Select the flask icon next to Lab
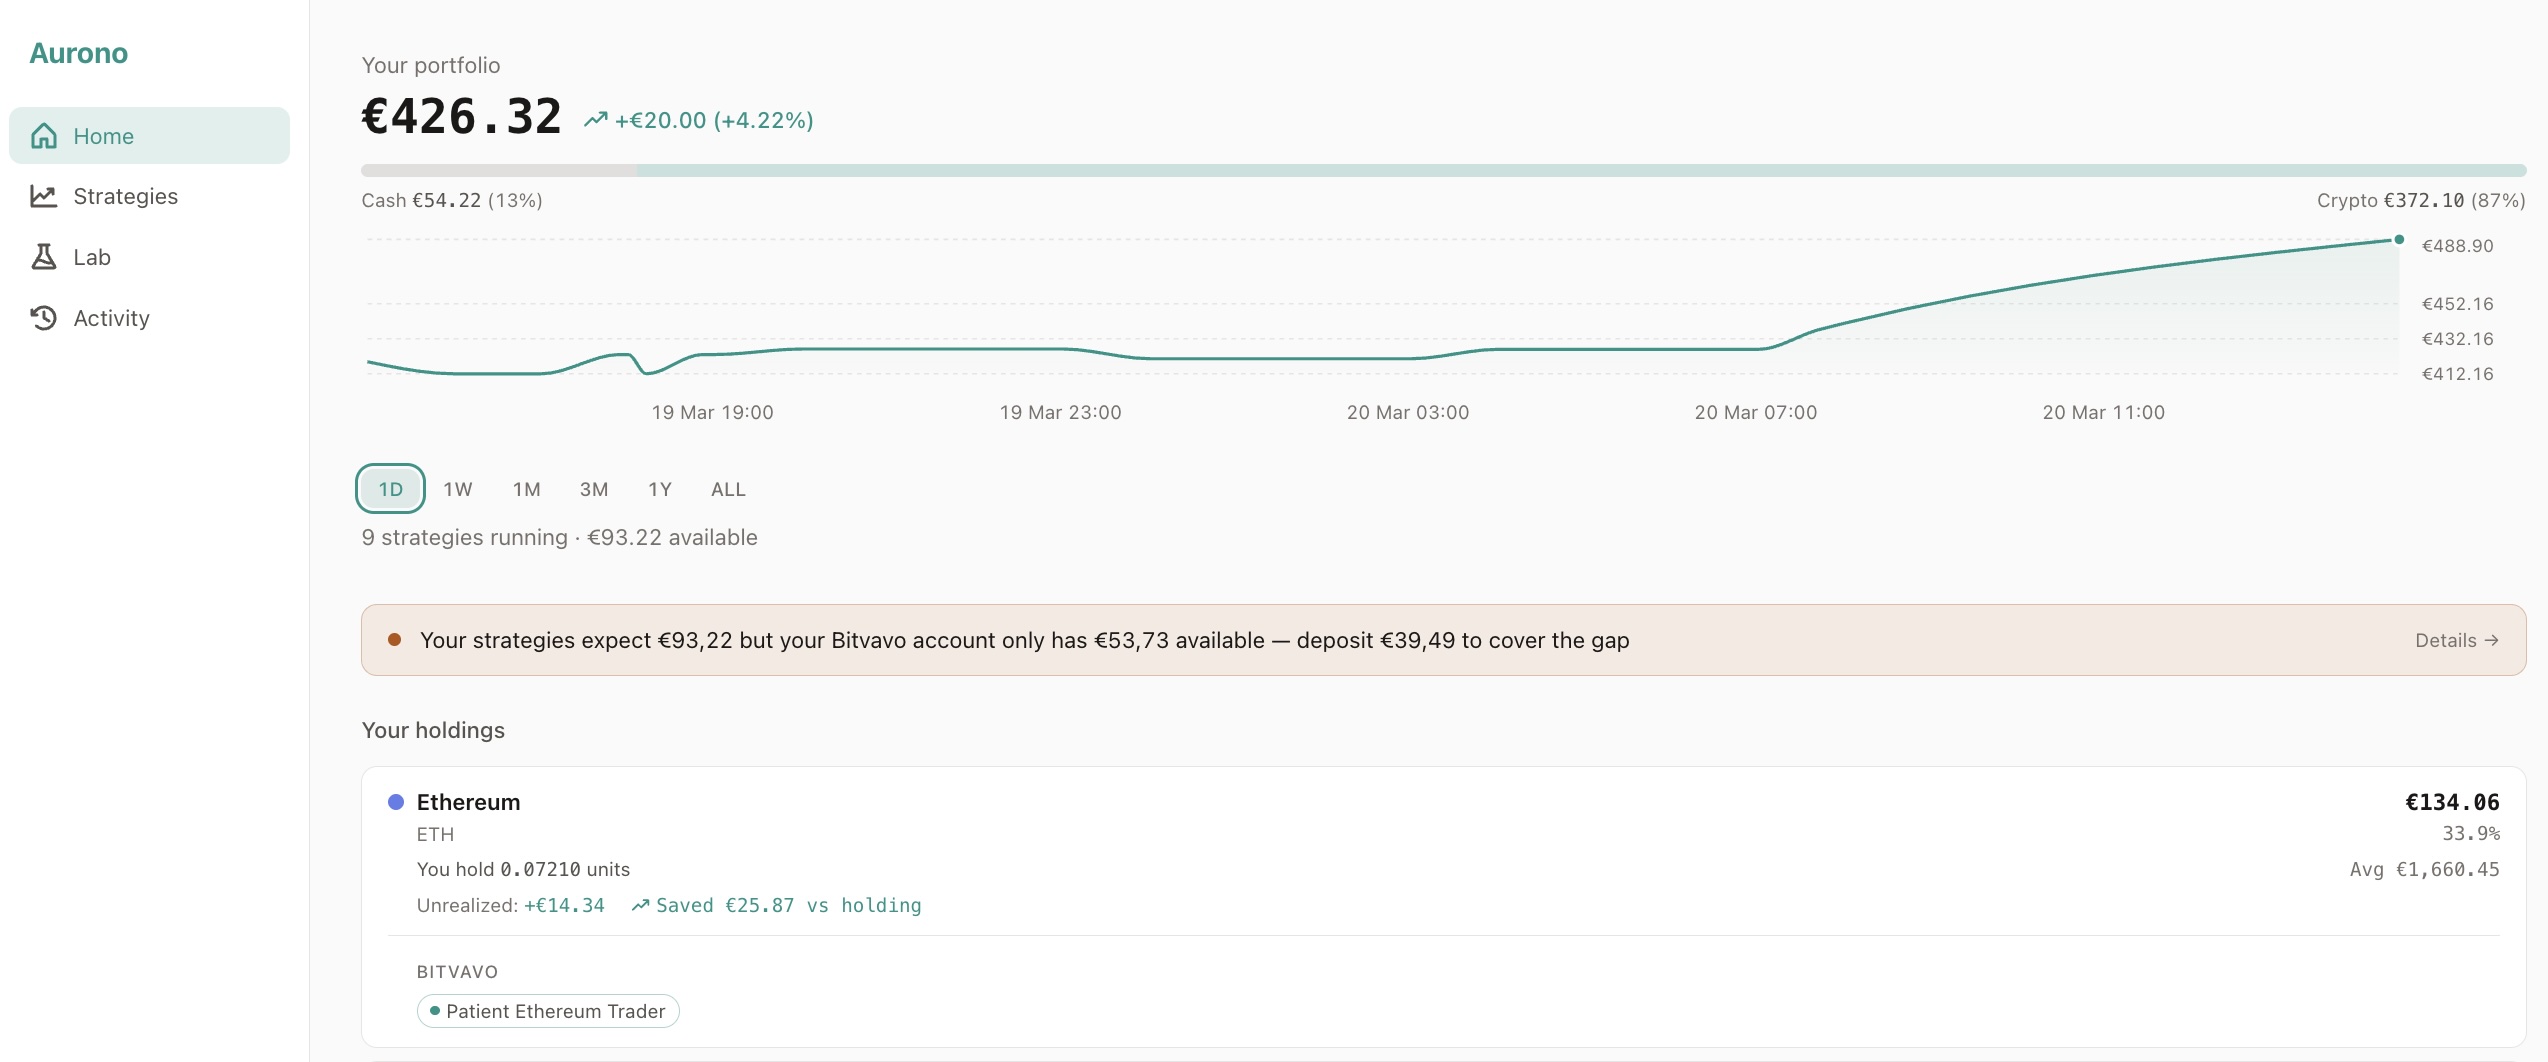Screen dimensions: 2548x1062 click(x=44, y=257)
